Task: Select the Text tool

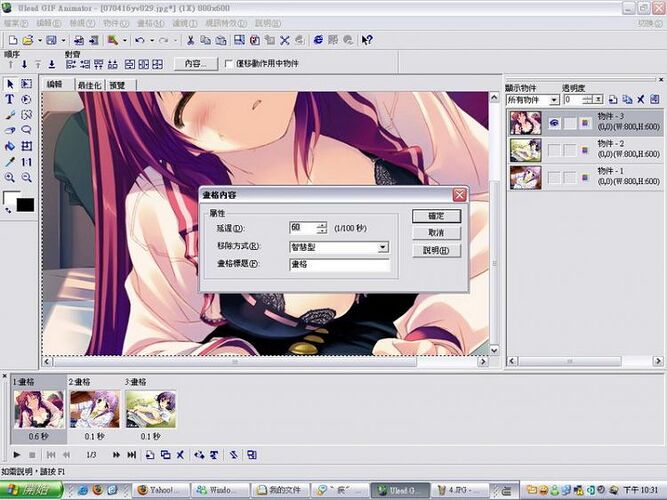Action: point(10,99)
